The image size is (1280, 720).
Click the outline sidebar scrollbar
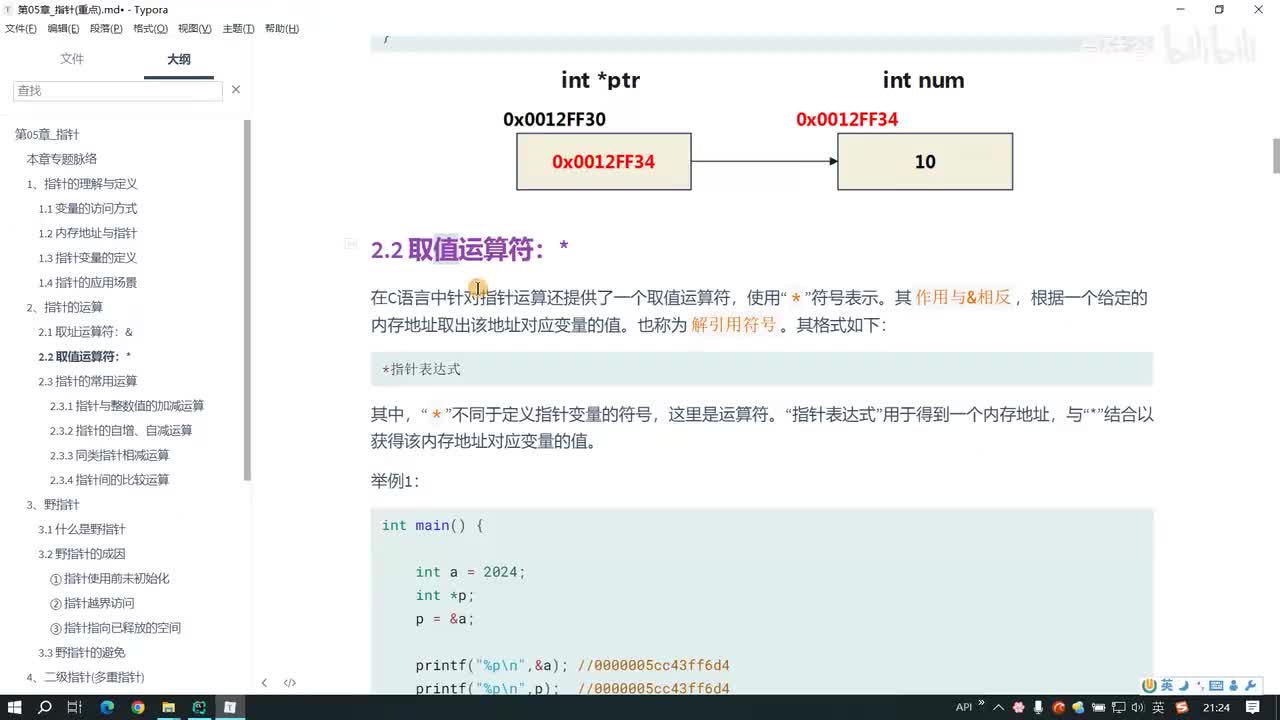point(247,300)
